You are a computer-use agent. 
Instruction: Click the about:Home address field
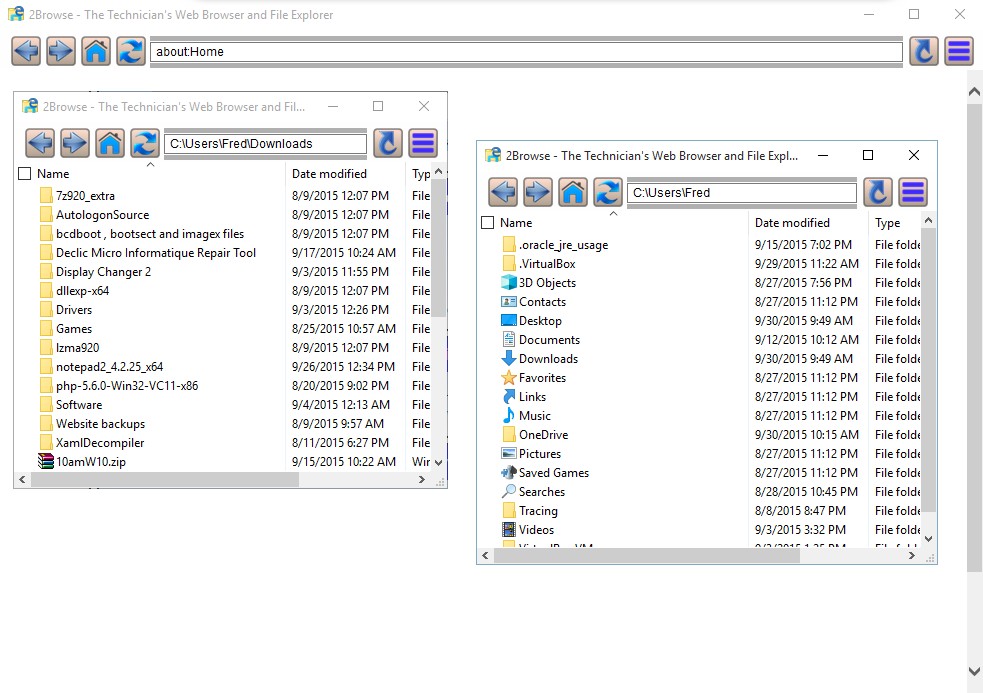[x=526, y=52]
